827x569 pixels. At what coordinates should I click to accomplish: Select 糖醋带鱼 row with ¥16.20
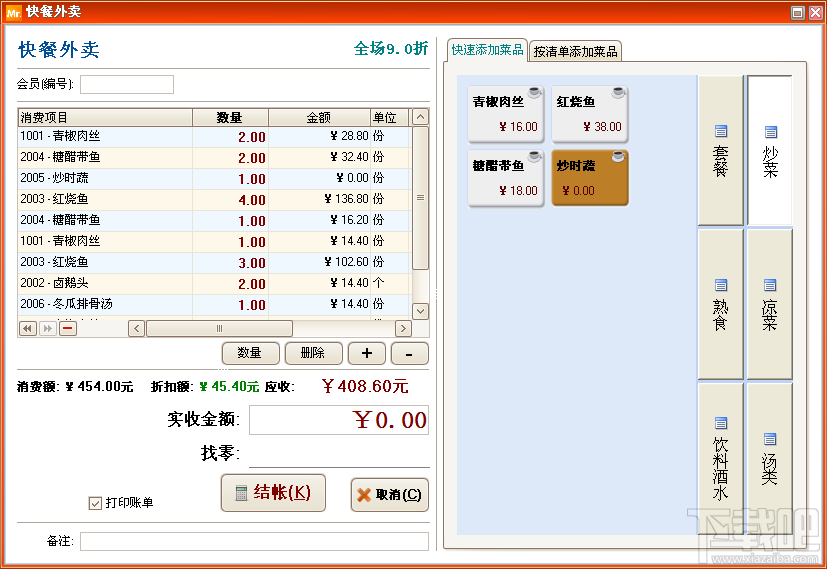tap(215, 220)
